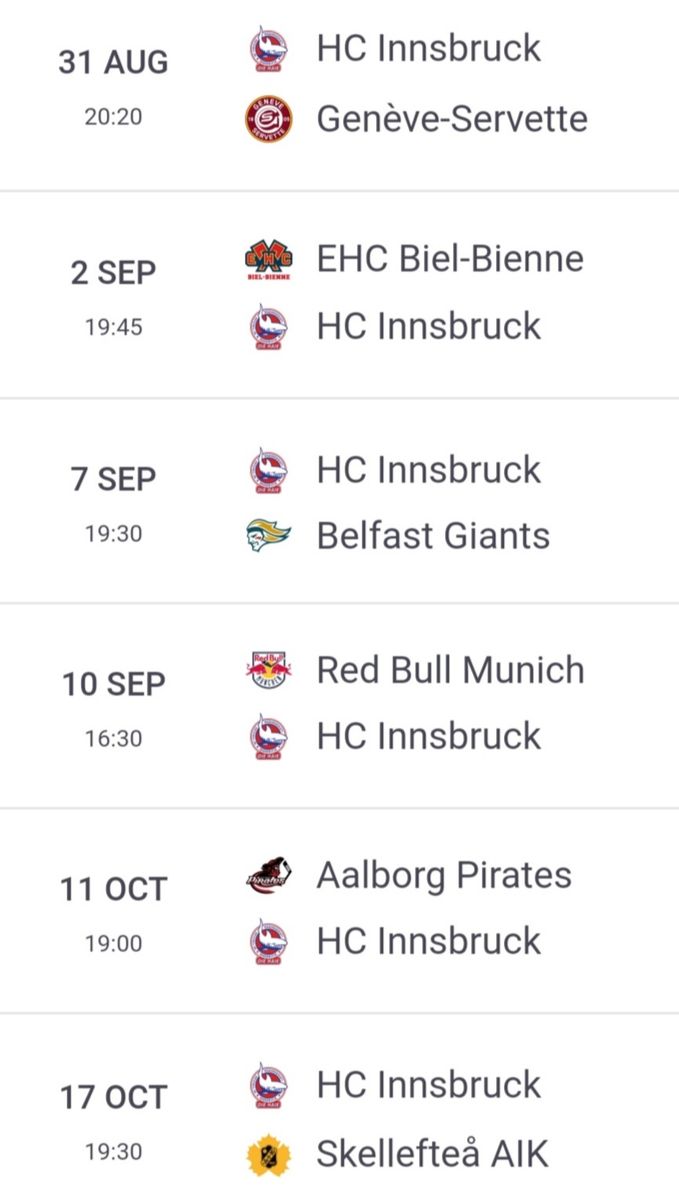
Task: Open the 31 AUG match date
Action: click(x=113, y=63)
